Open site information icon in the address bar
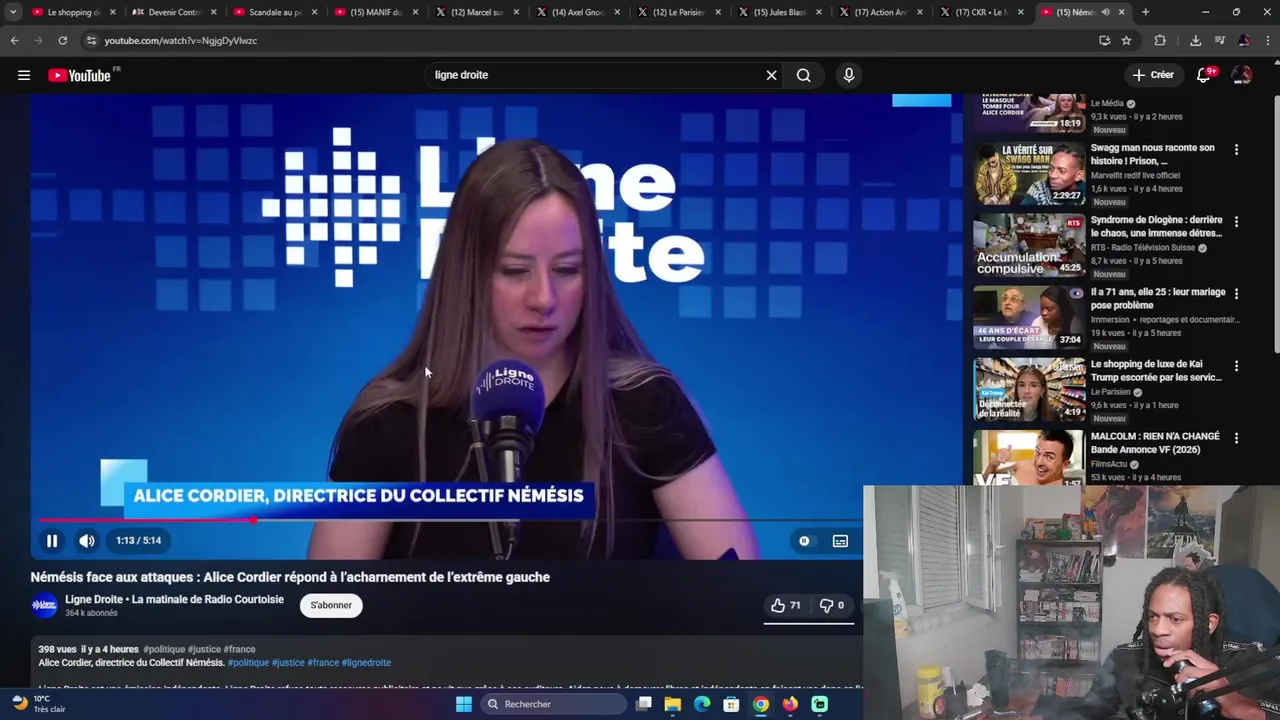 pos(91,41)
